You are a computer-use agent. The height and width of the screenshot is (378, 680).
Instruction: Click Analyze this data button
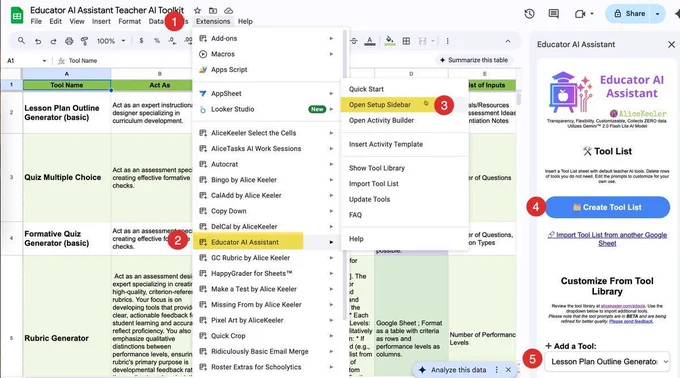453,370
